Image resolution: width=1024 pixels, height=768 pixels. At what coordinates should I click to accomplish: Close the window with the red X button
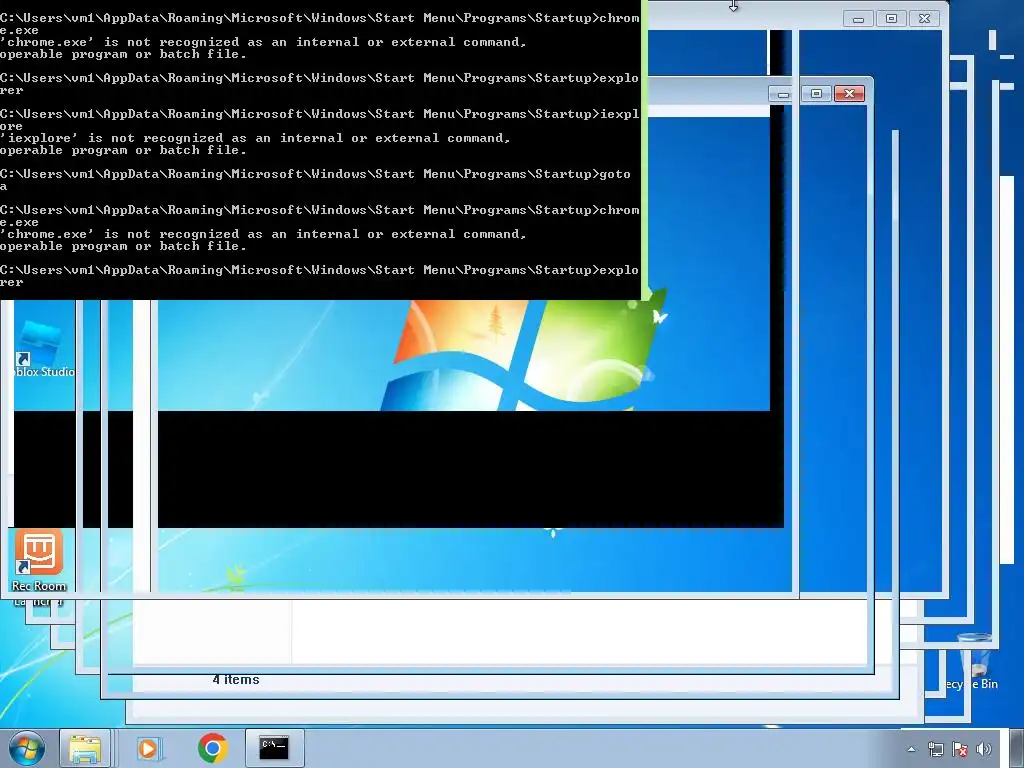pos(849,93)
